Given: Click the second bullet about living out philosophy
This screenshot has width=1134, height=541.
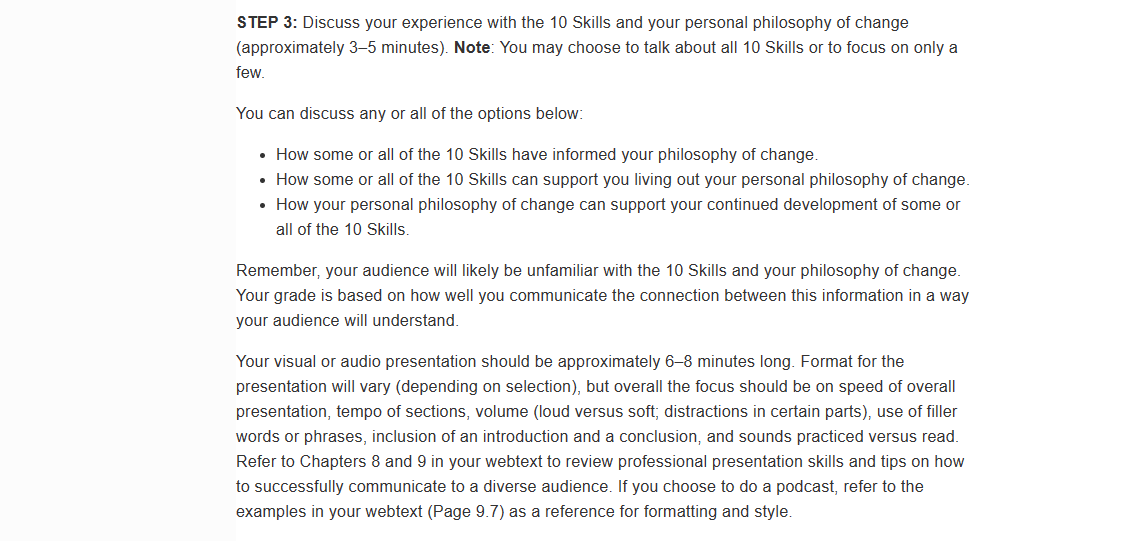Looking at the screenshot, I should tap(623, 179).
